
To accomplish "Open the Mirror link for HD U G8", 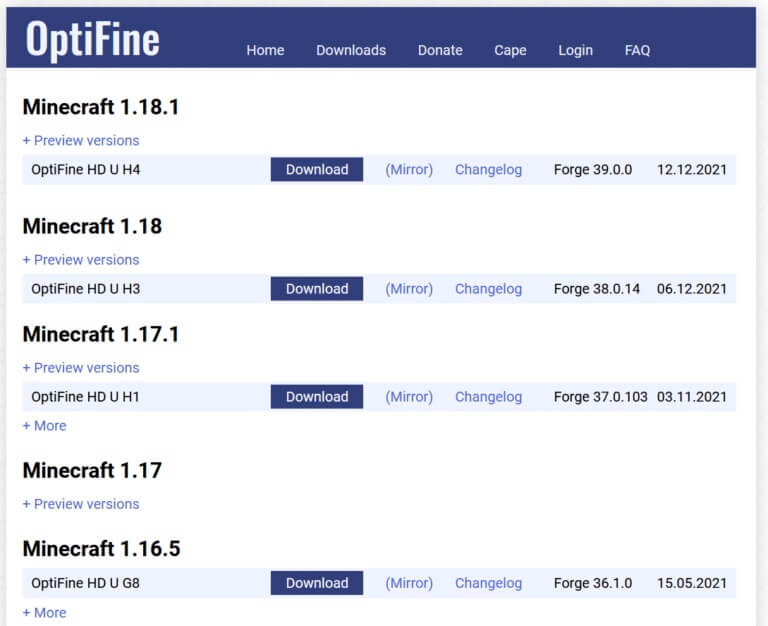I will 409,583.
